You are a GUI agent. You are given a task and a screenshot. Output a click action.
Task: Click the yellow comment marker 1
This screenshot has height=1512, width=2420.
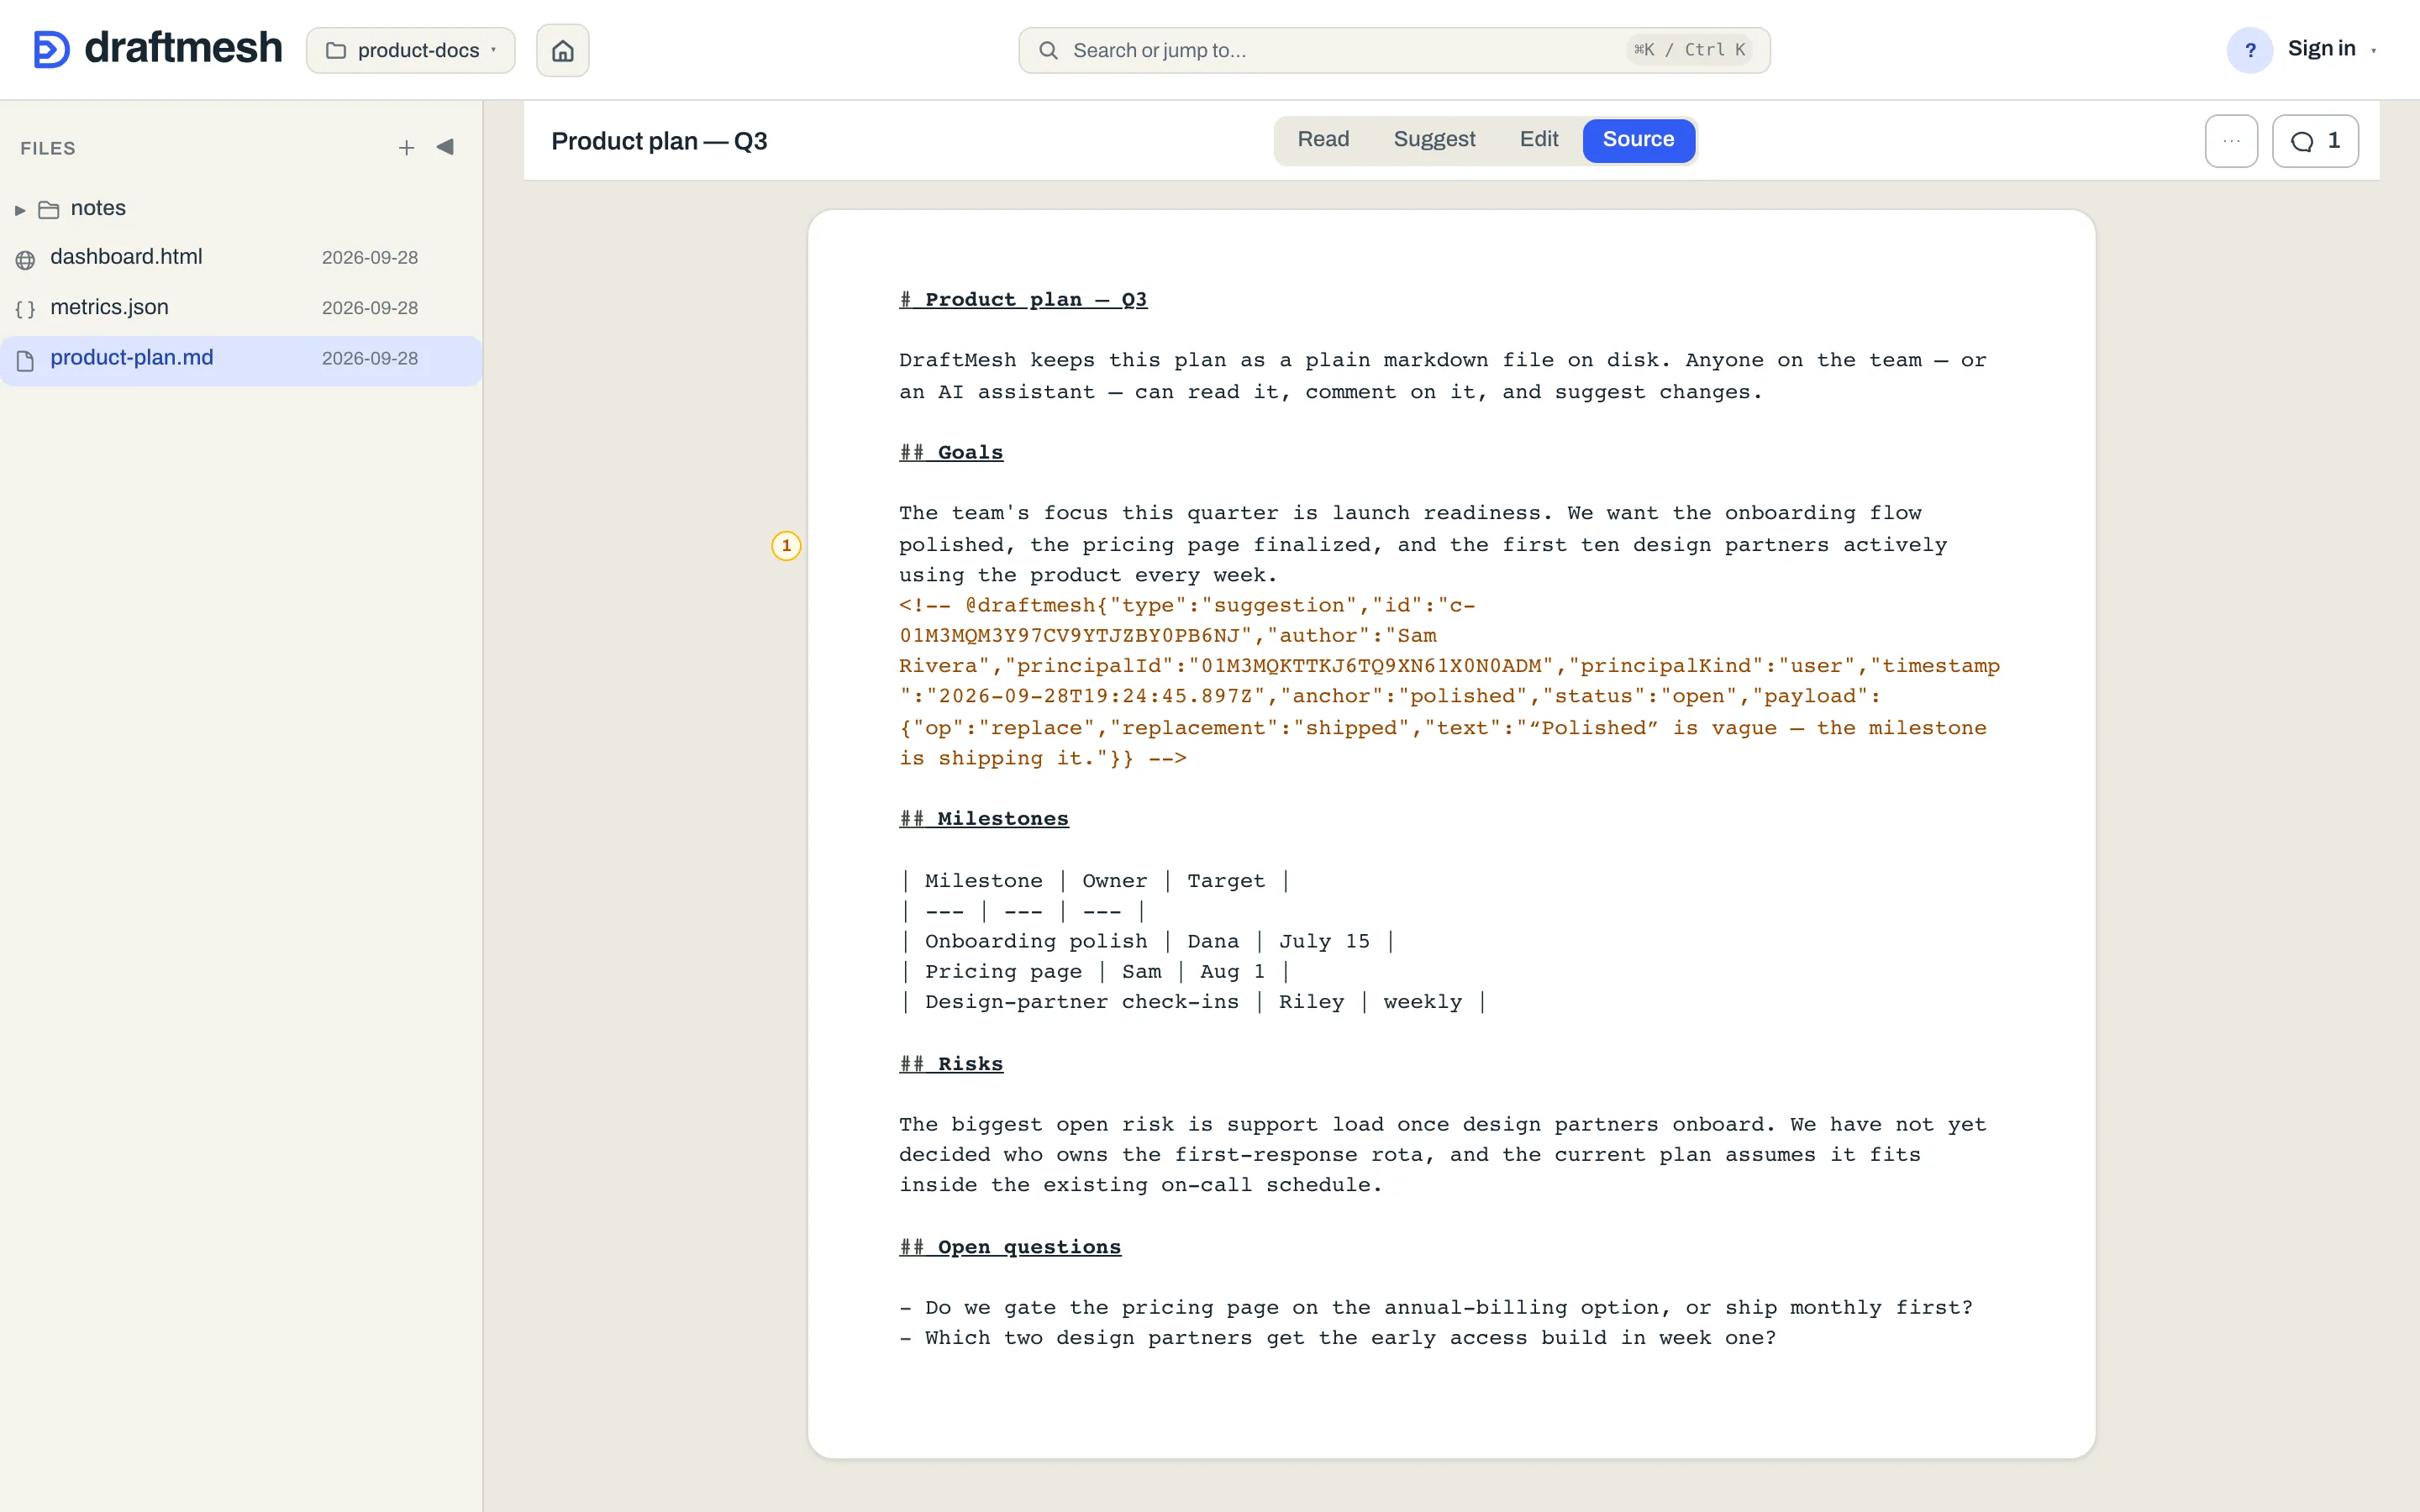click(786, 545)
